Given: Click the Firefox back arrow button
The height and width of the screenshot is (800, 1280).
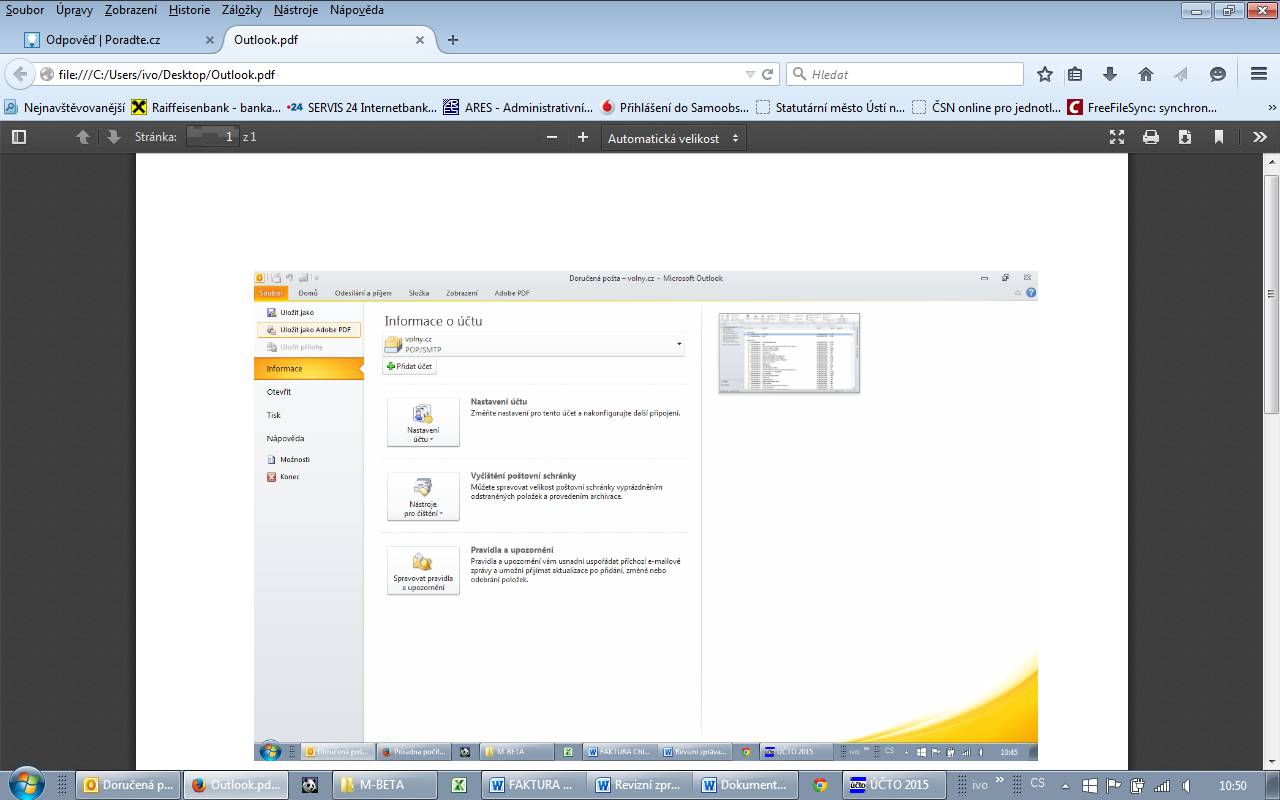Looking at the screenshot, I should (20, 74).
